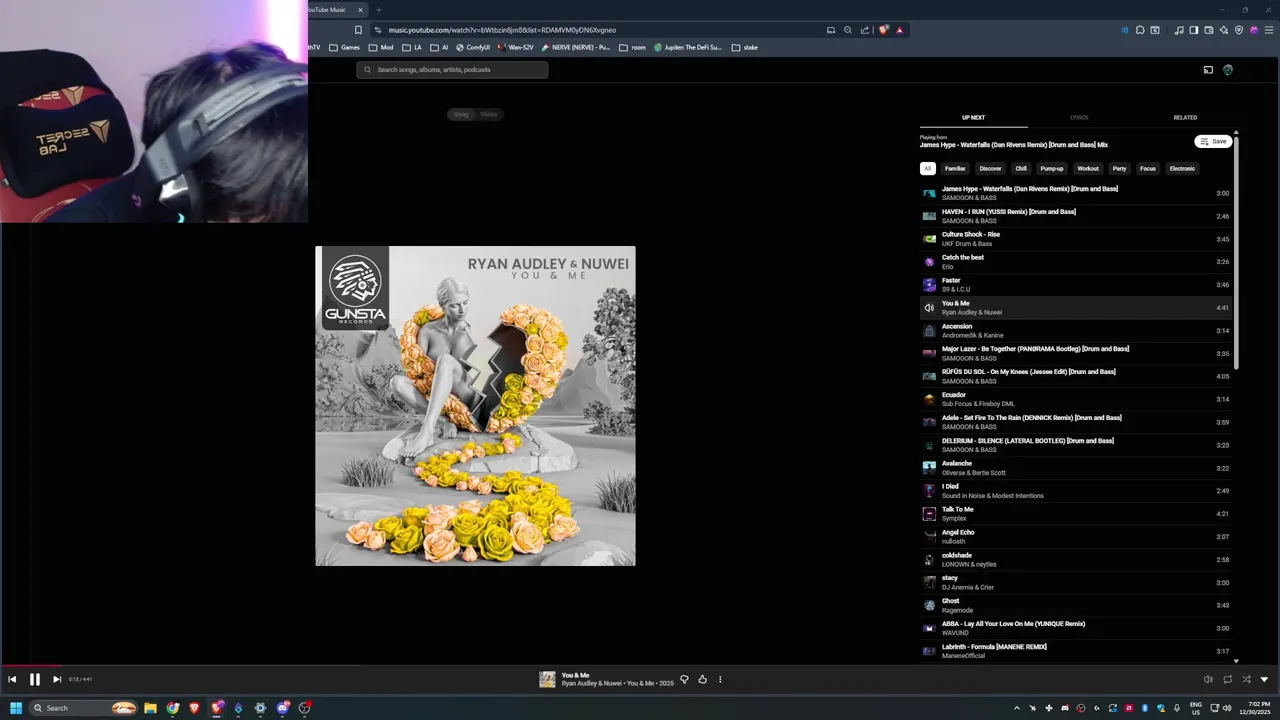The height and width of the screenshot is (720, 1280).
Task: Click the song progress bar
Action: tap(640, 665)
